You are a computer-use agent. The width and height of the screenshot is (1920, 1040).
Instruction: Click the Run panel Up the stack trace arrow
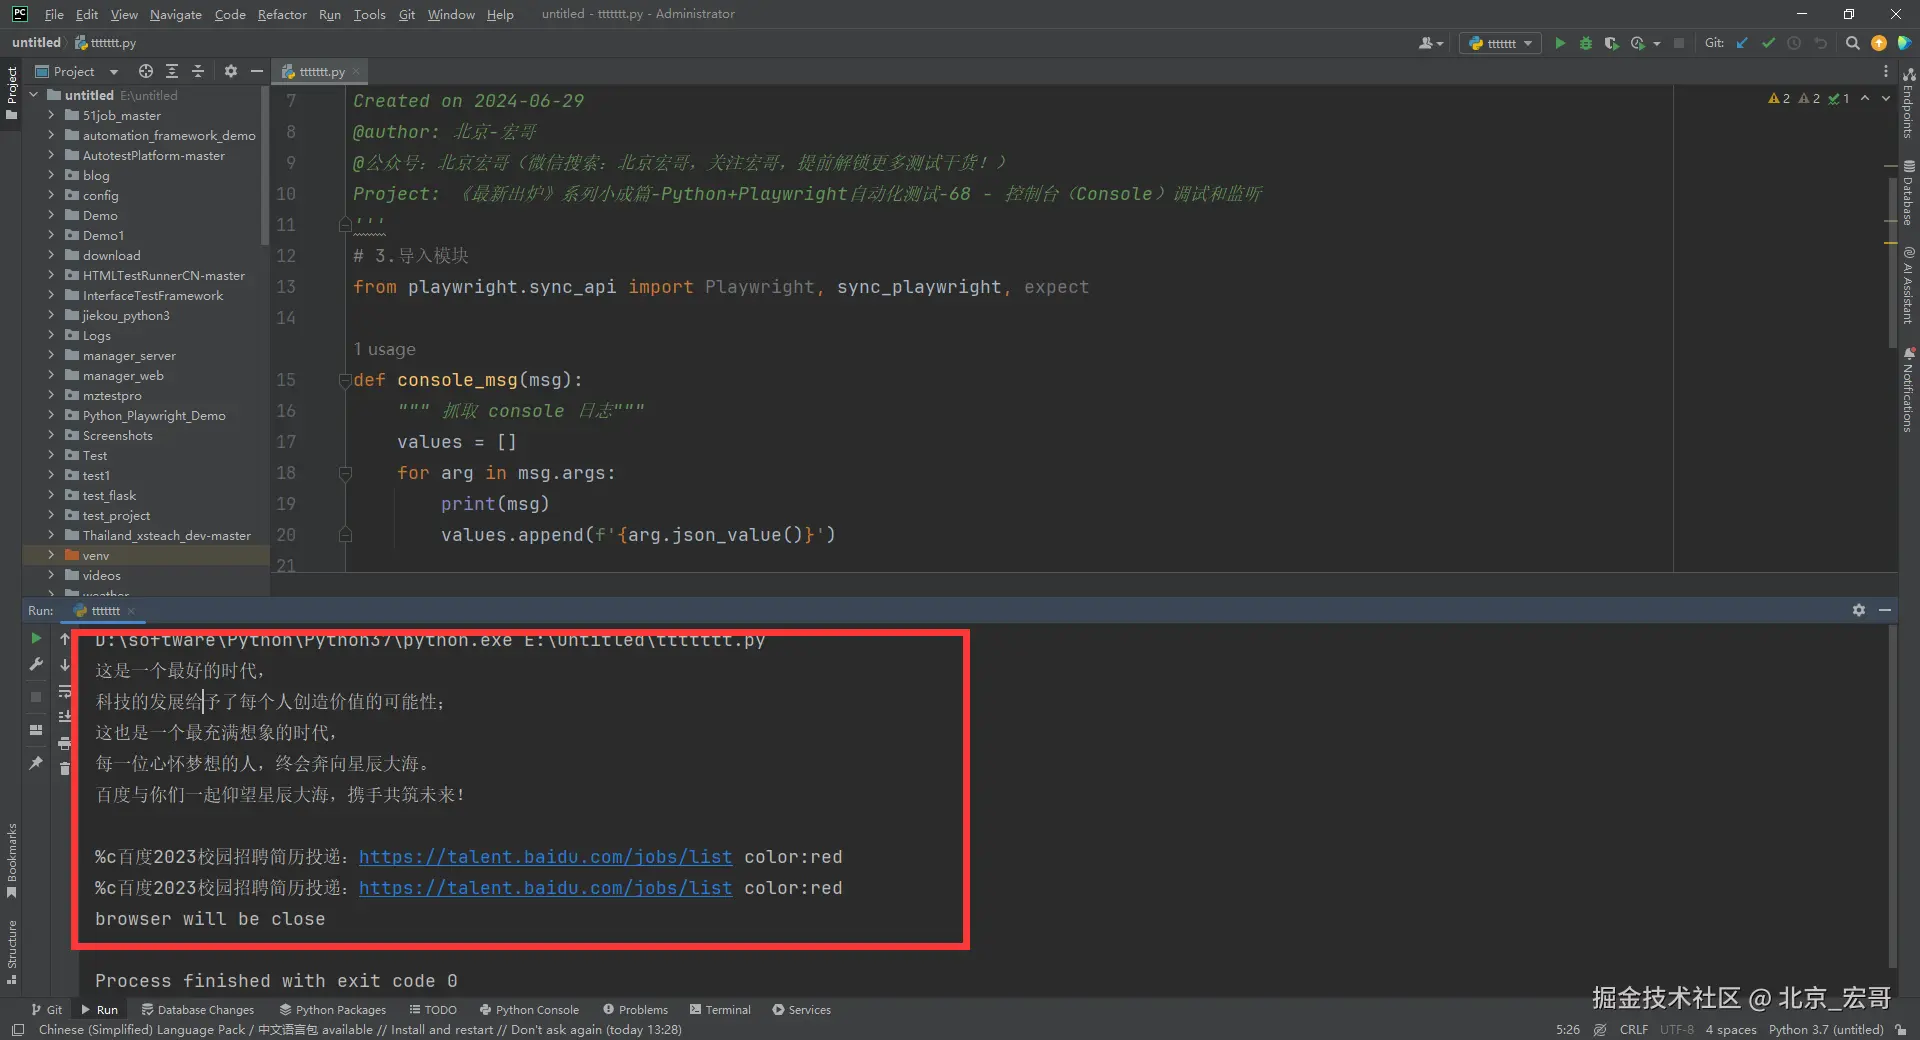65,638
